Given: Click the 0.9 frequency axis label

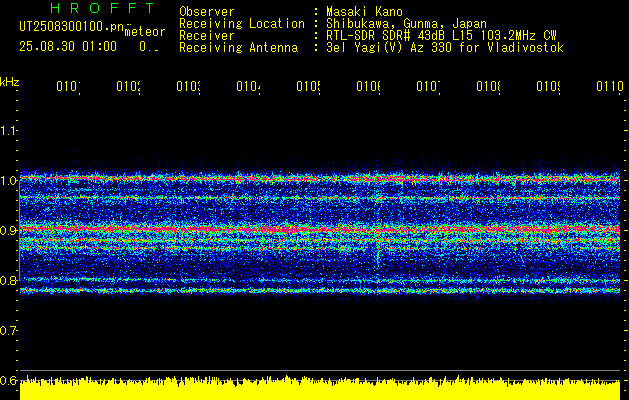Looking at the screenshot, I should pos(8,230).
